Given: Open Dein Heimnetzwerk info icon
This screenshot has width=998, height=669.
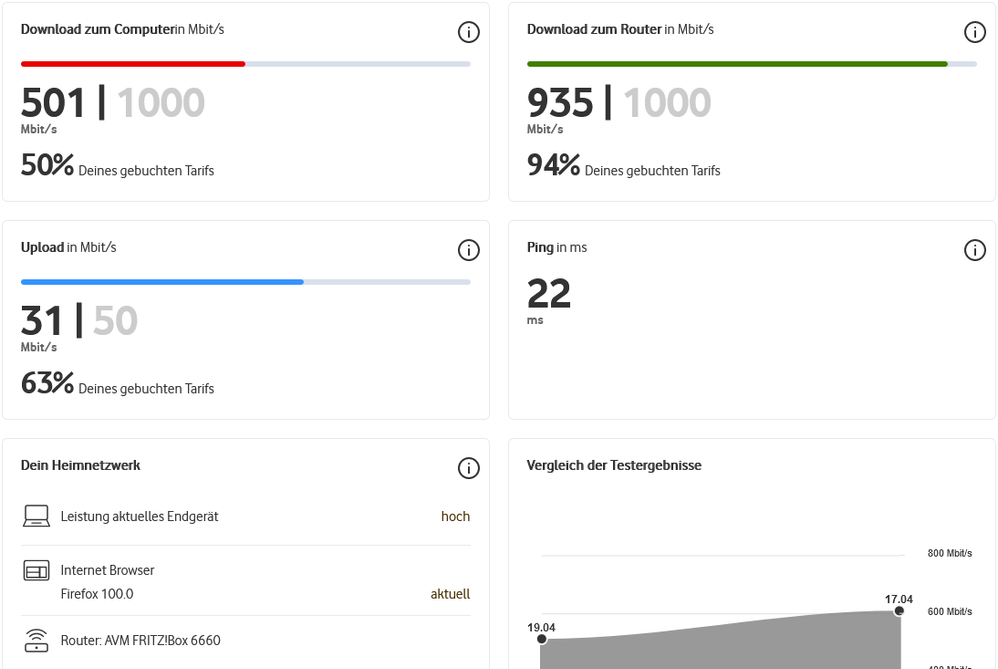Looking at the screenshot, I should point(468,468).
